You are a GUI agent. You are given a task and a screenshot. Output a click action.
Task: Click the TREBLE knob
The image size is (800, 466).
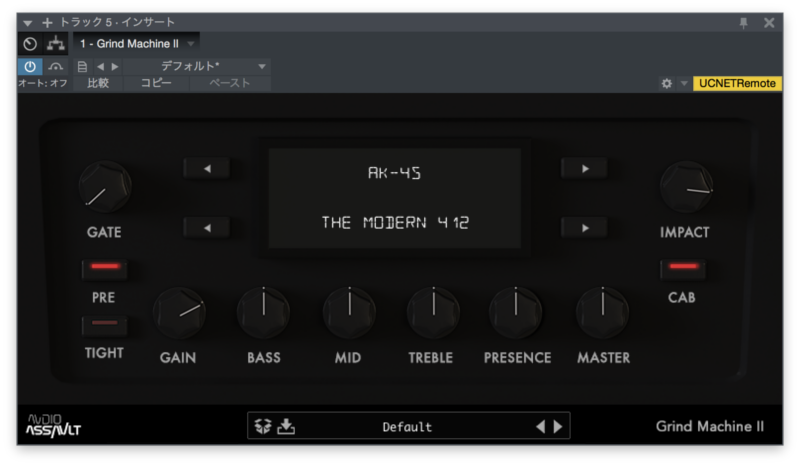click(433, 312)
